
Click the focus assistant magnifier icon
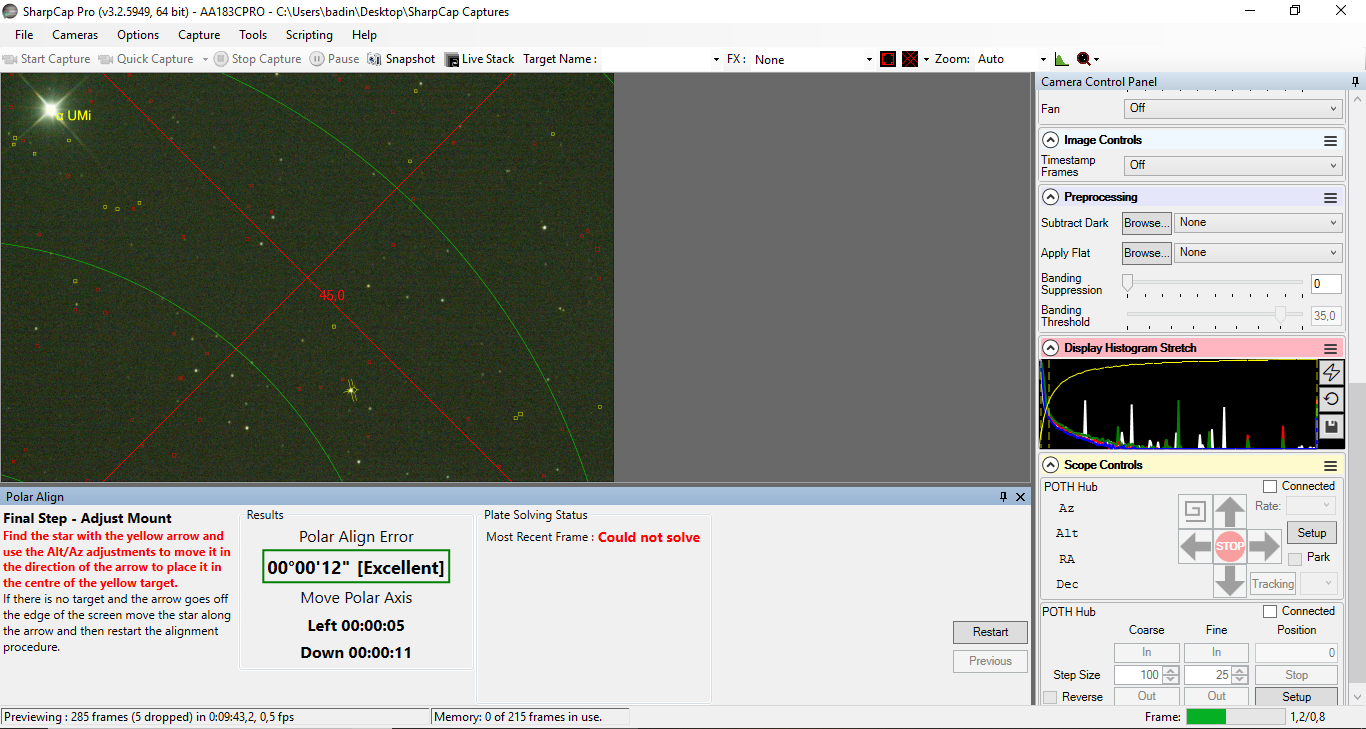coord(1083,59)
